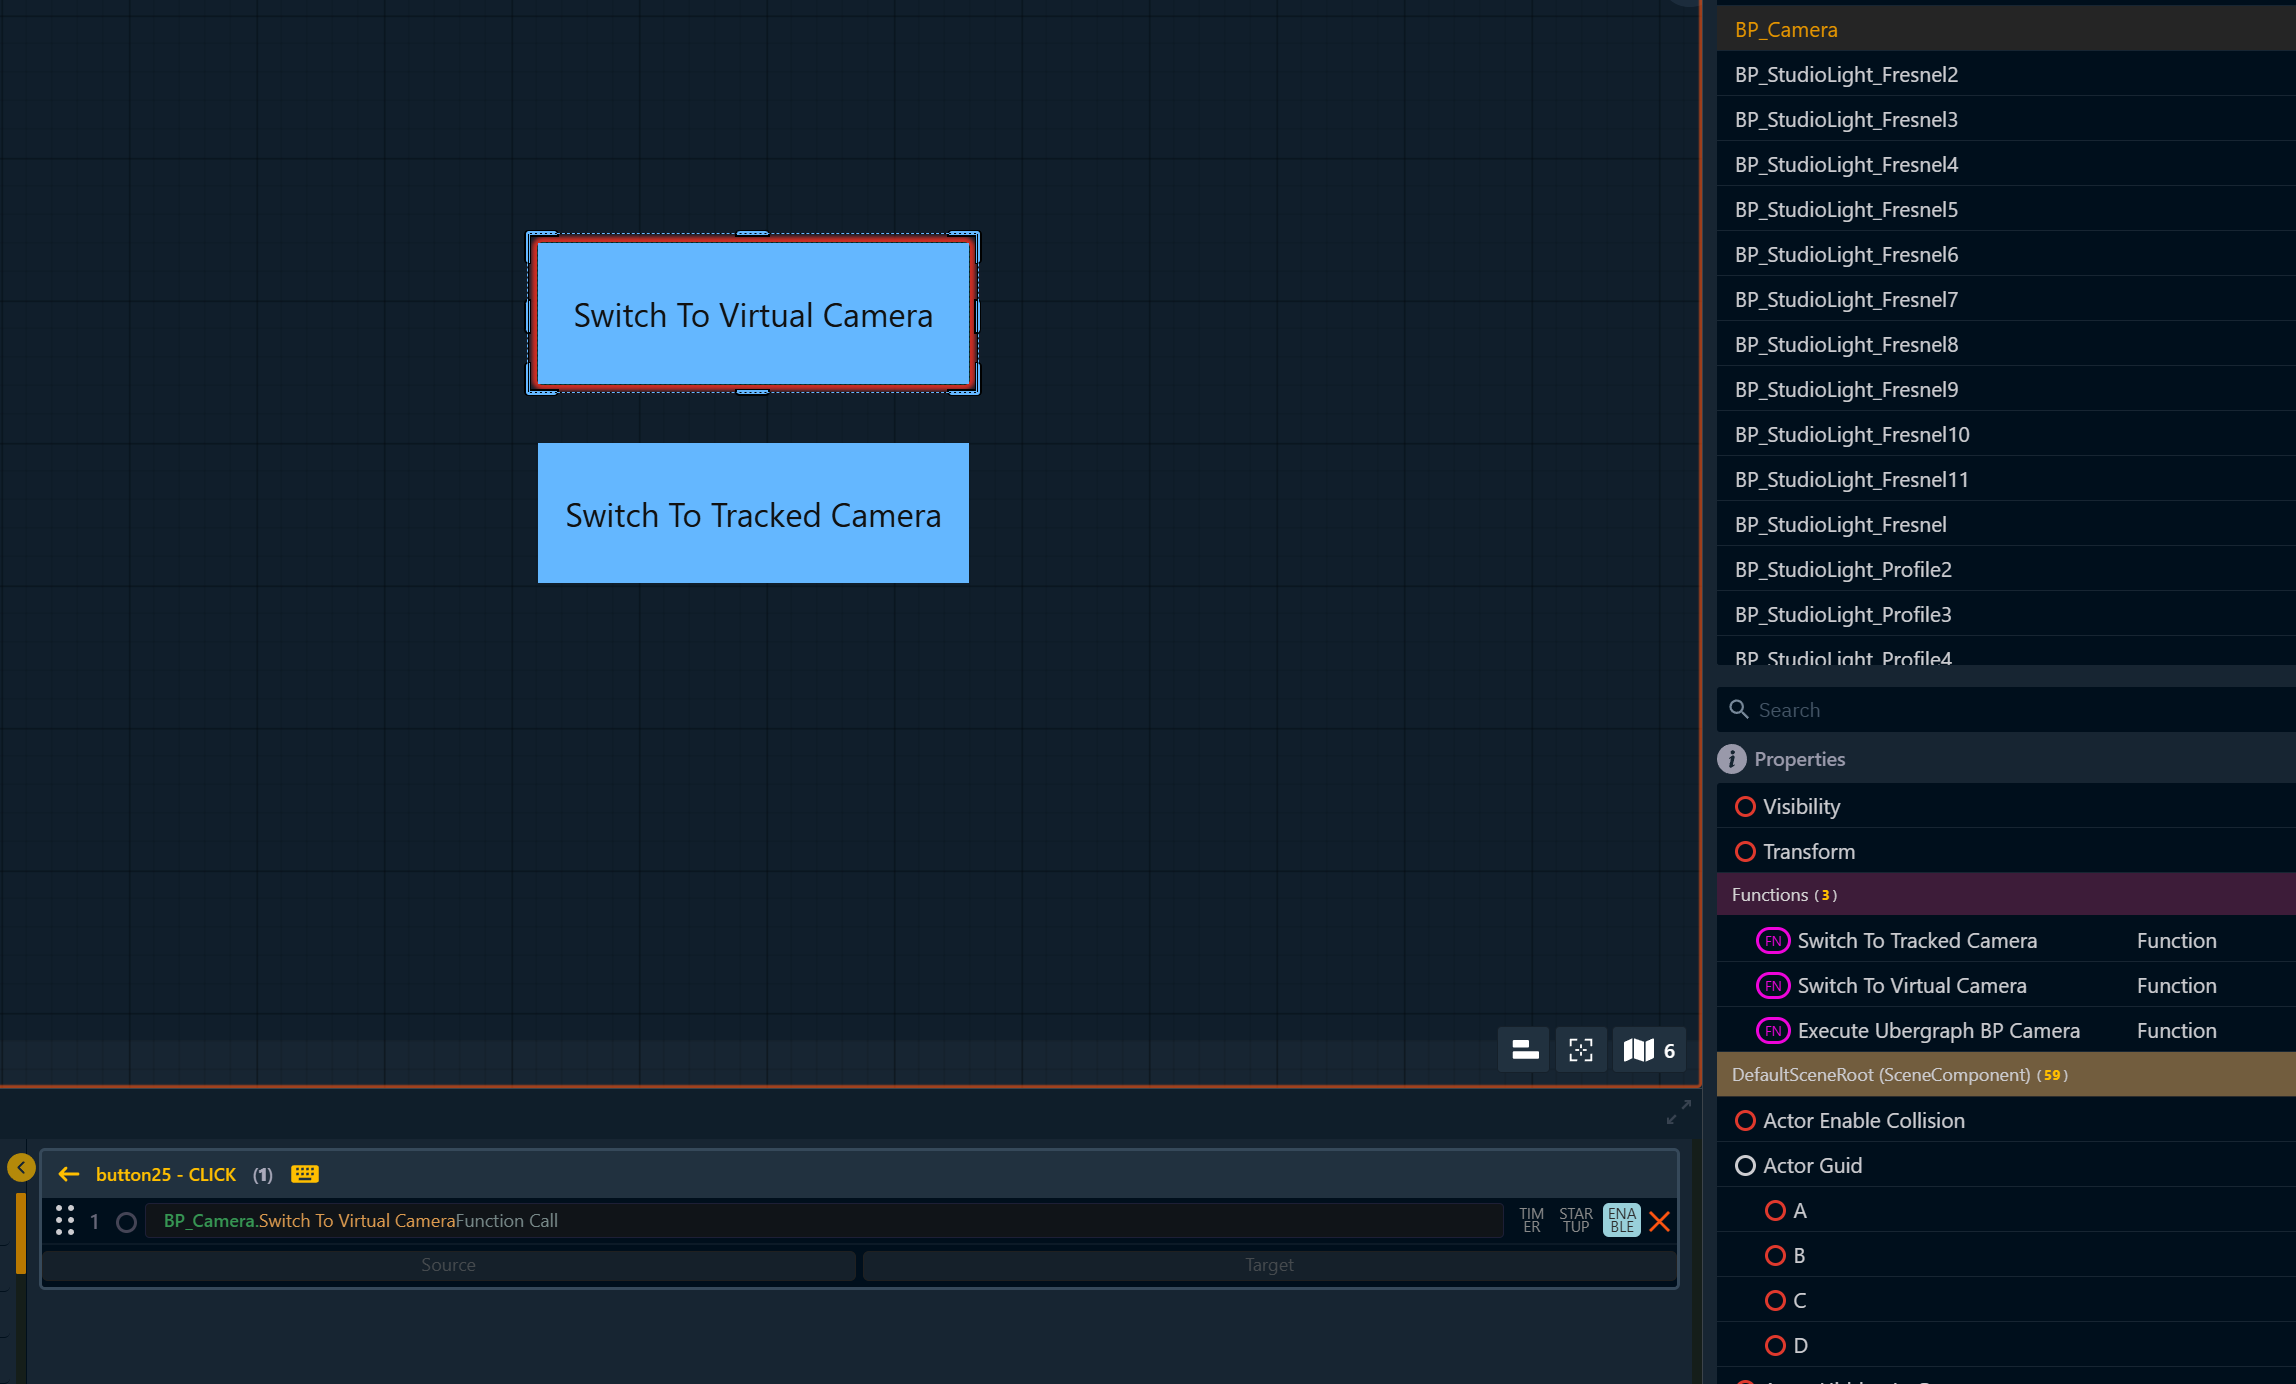Select BP_StudioLight_Fresnel10 in the list
Viewport: 2296px width, 1384px height.
pos(2006,434)
